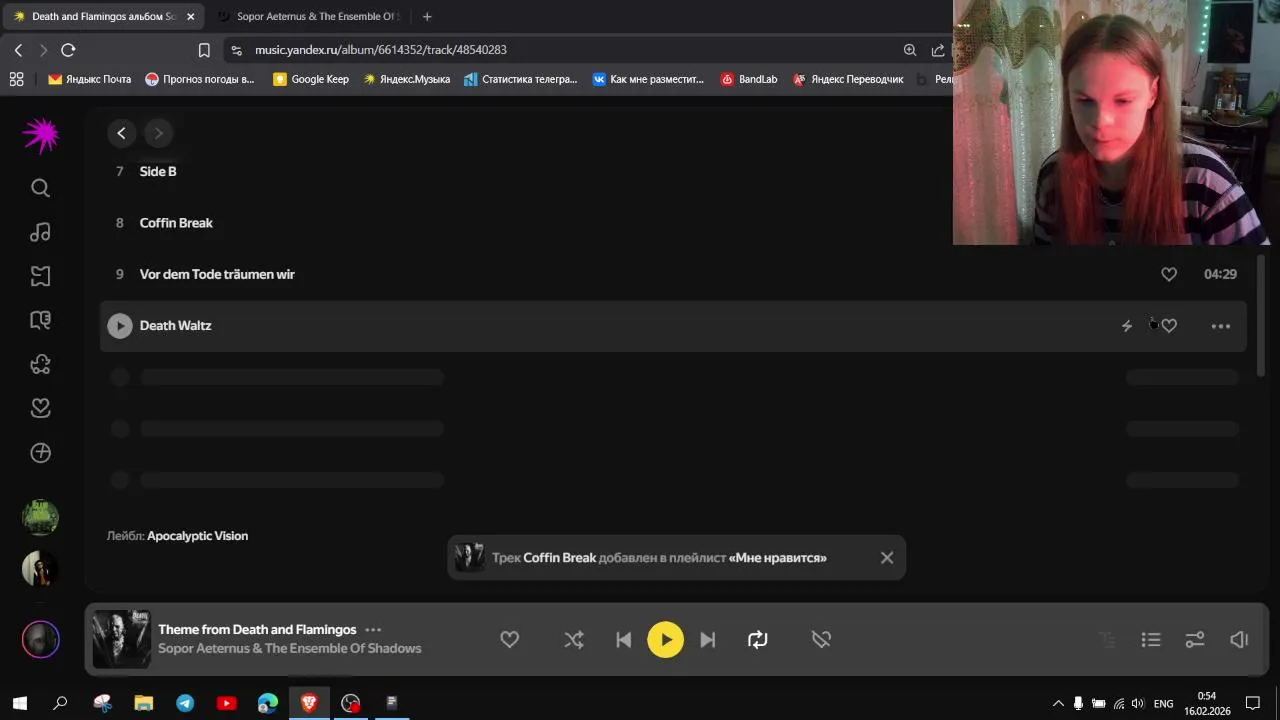Start My Wave from the Death Waltz lightning icon
The image size is (1280, 720).
(x=1127, y=326)
